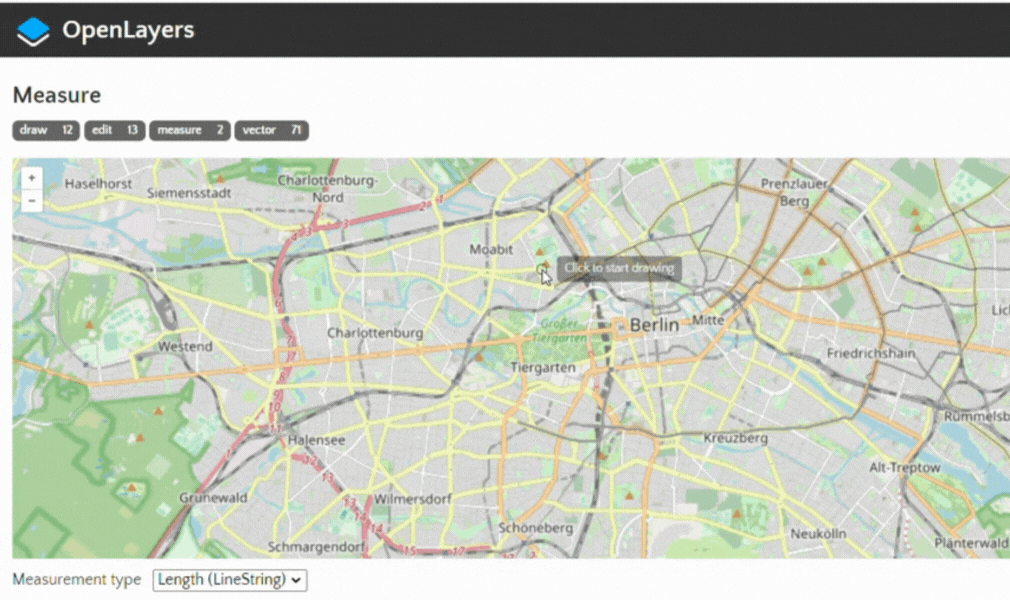Click the Tiergarten label on the map
1010x600 pixels.
(543, 367)
